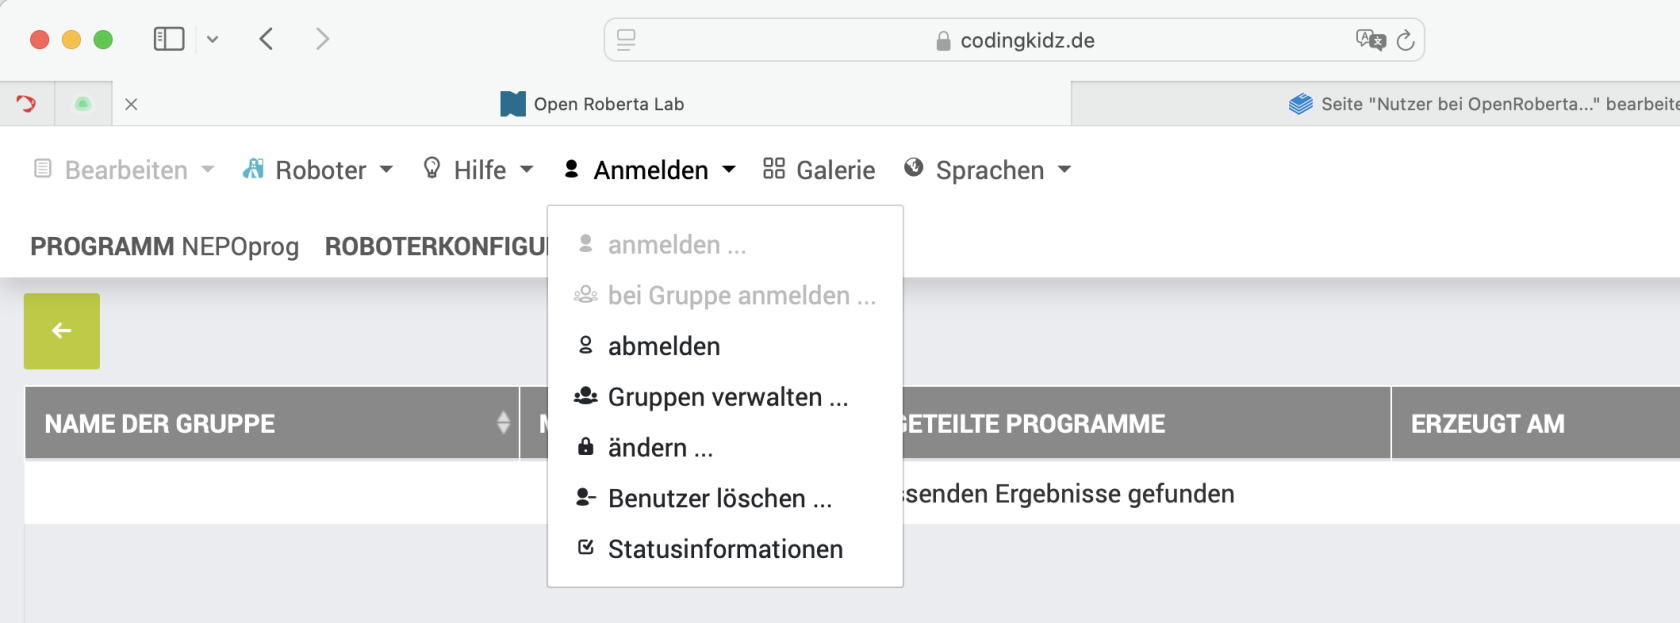
Task: Open the Roboter menu
Action: (318, 170)
